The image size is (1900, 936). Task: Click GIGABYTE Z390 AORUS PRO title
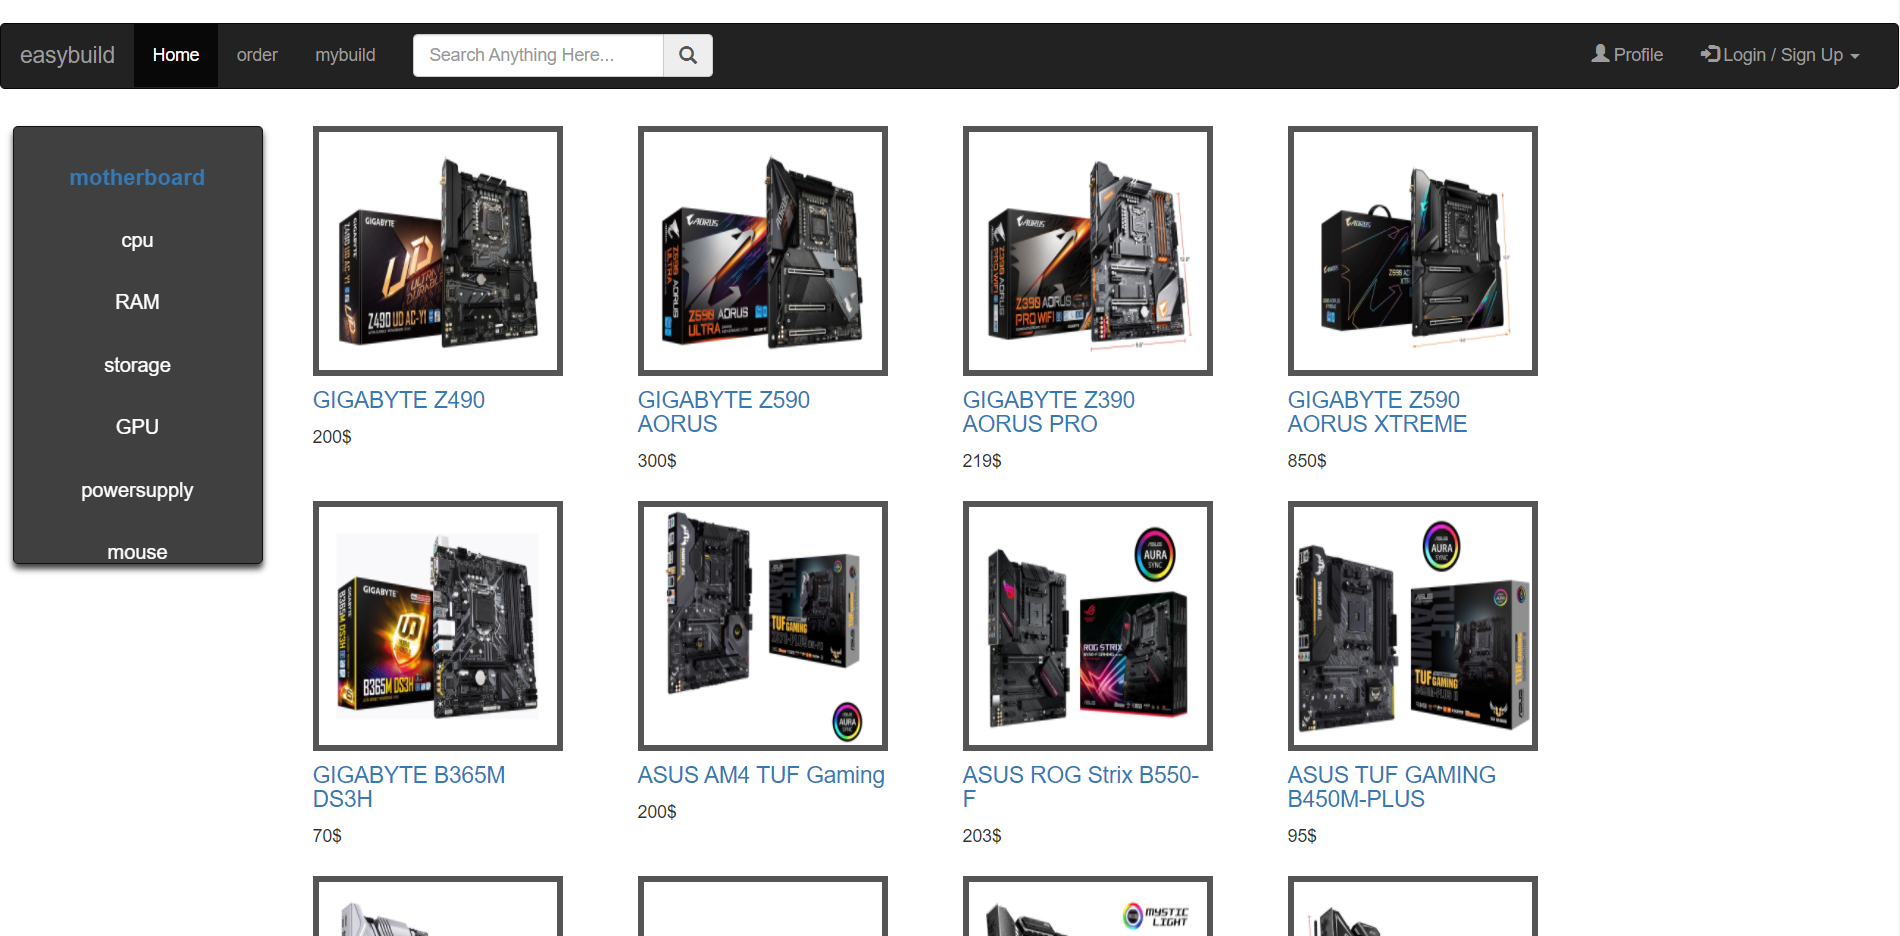1049,412
